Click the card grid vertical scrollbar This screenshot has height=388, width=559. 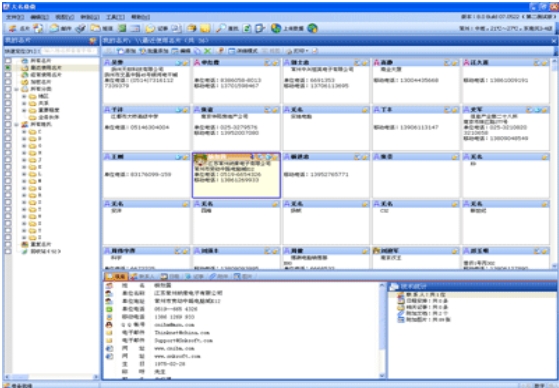[554, 163]
